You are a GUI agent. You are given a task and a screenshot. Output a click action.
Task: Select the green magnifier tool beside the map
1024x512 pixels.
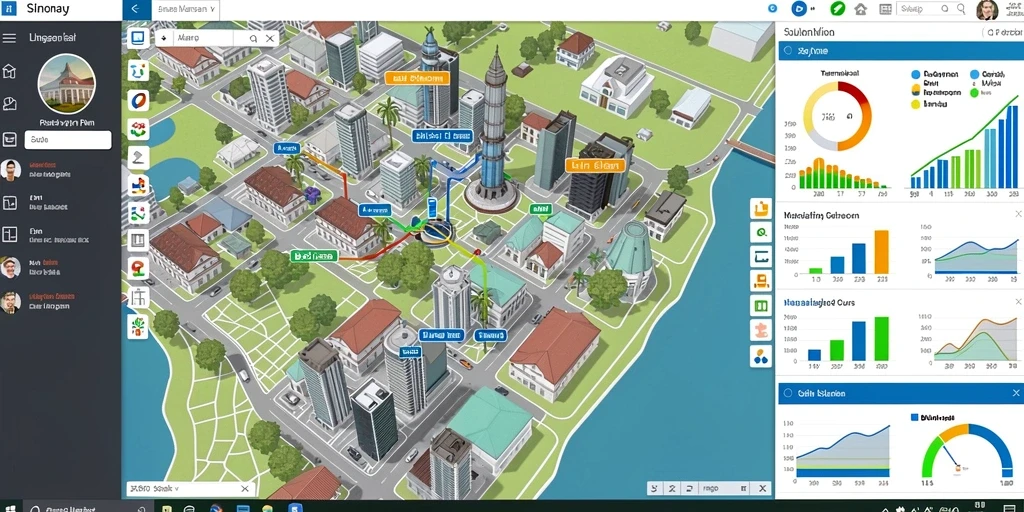(x=761, y=232)
